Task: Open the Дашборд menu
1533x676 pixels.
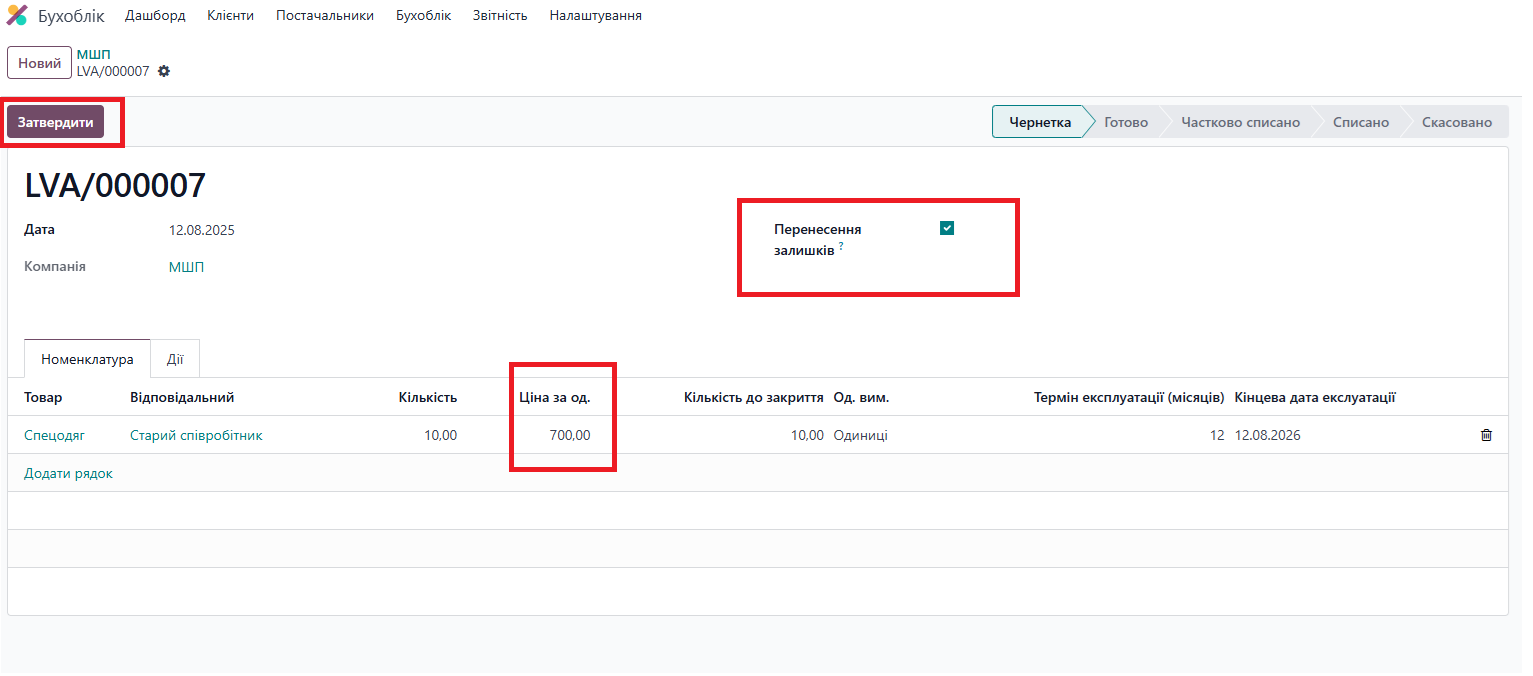Action: coord(155,16)
